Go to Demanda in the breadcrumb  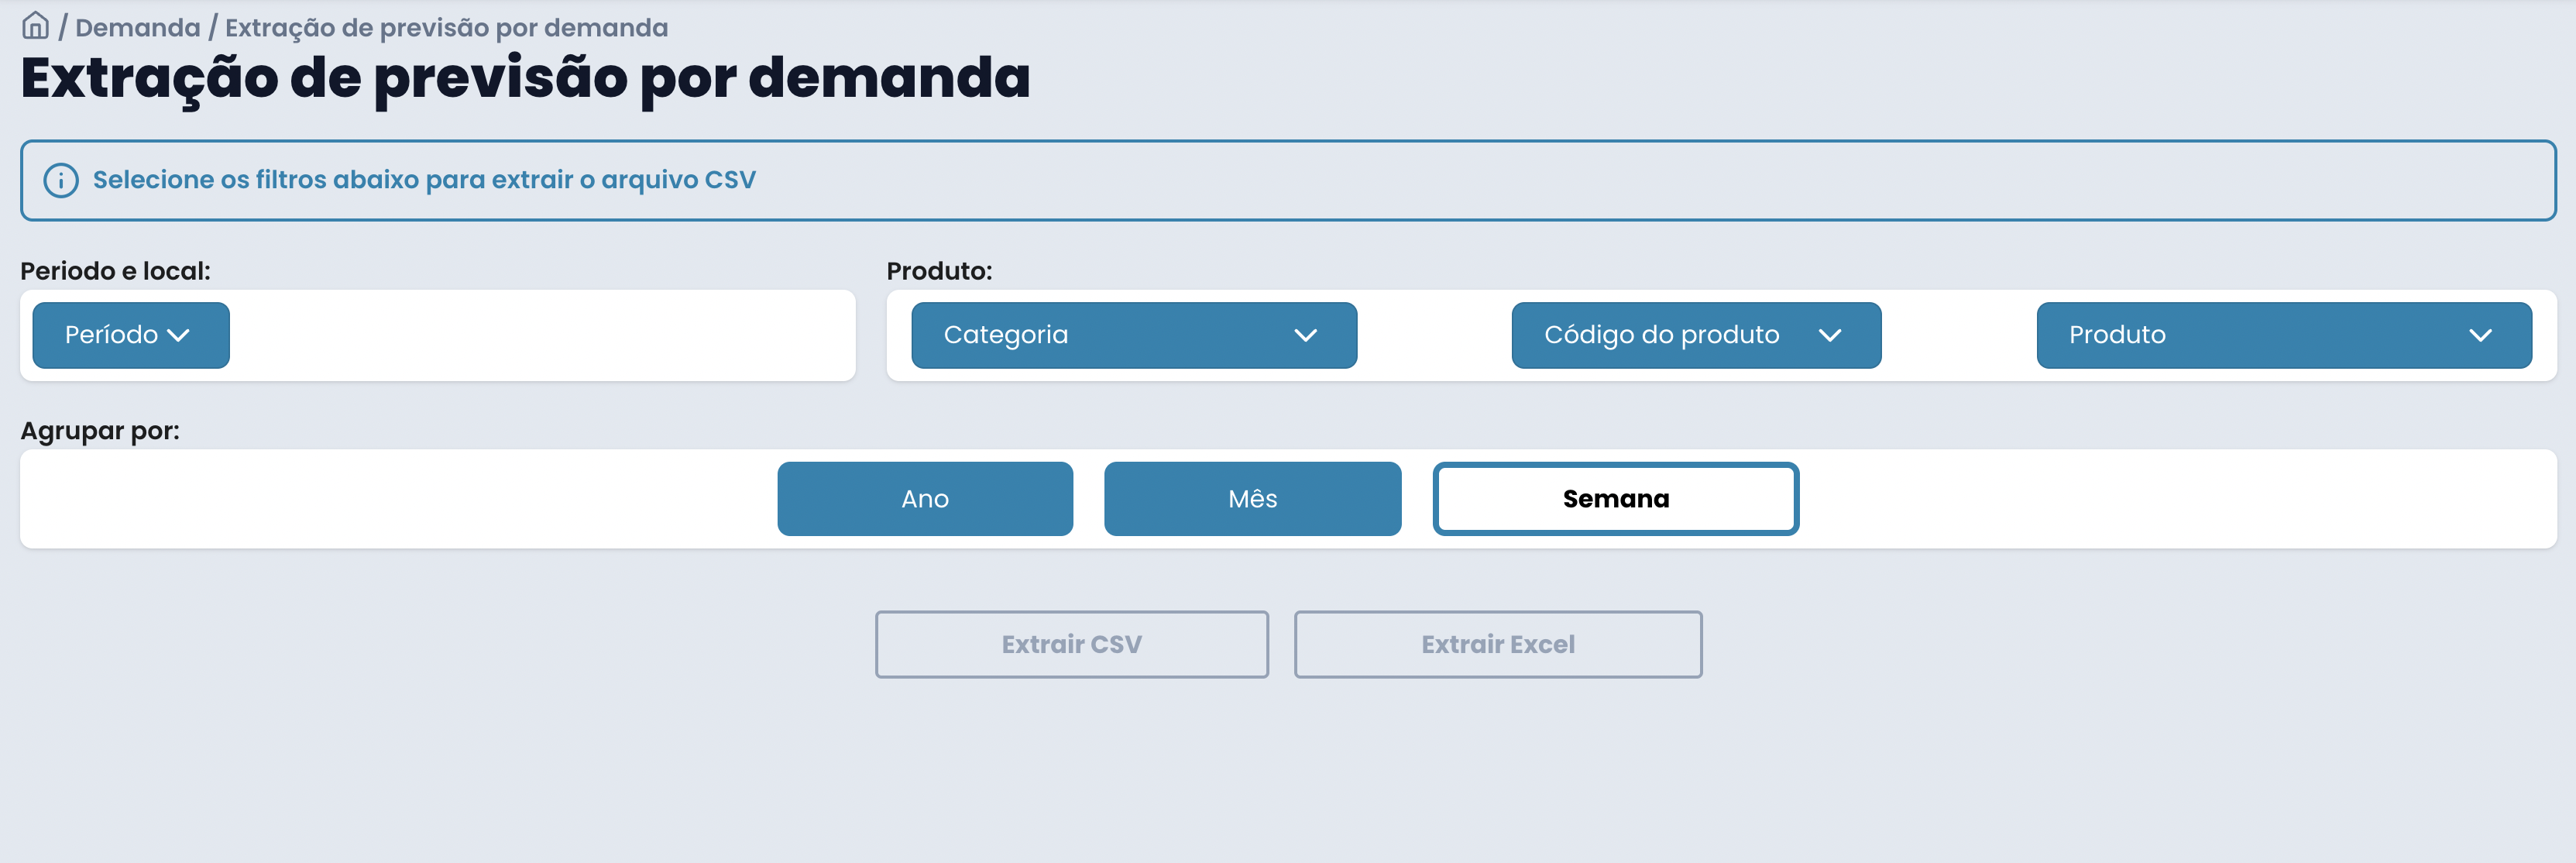[138, 28]
